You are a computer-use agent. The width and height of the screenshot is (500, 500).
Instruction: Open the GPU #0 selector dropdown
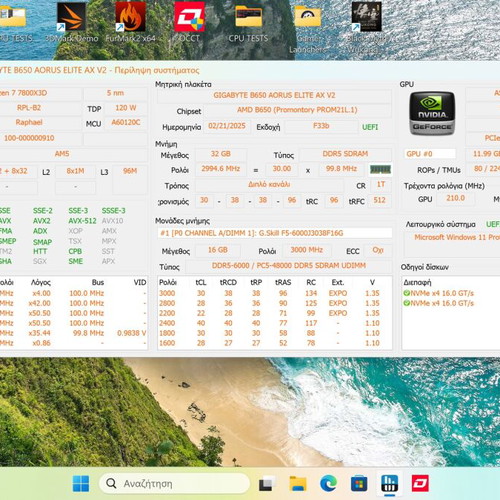[x=429, y=154]
